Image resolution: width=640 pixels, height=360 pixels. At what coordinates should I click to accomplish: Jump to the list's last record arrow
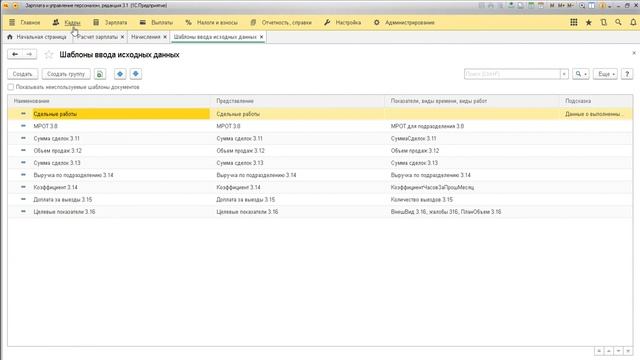(x=628, y=351)
